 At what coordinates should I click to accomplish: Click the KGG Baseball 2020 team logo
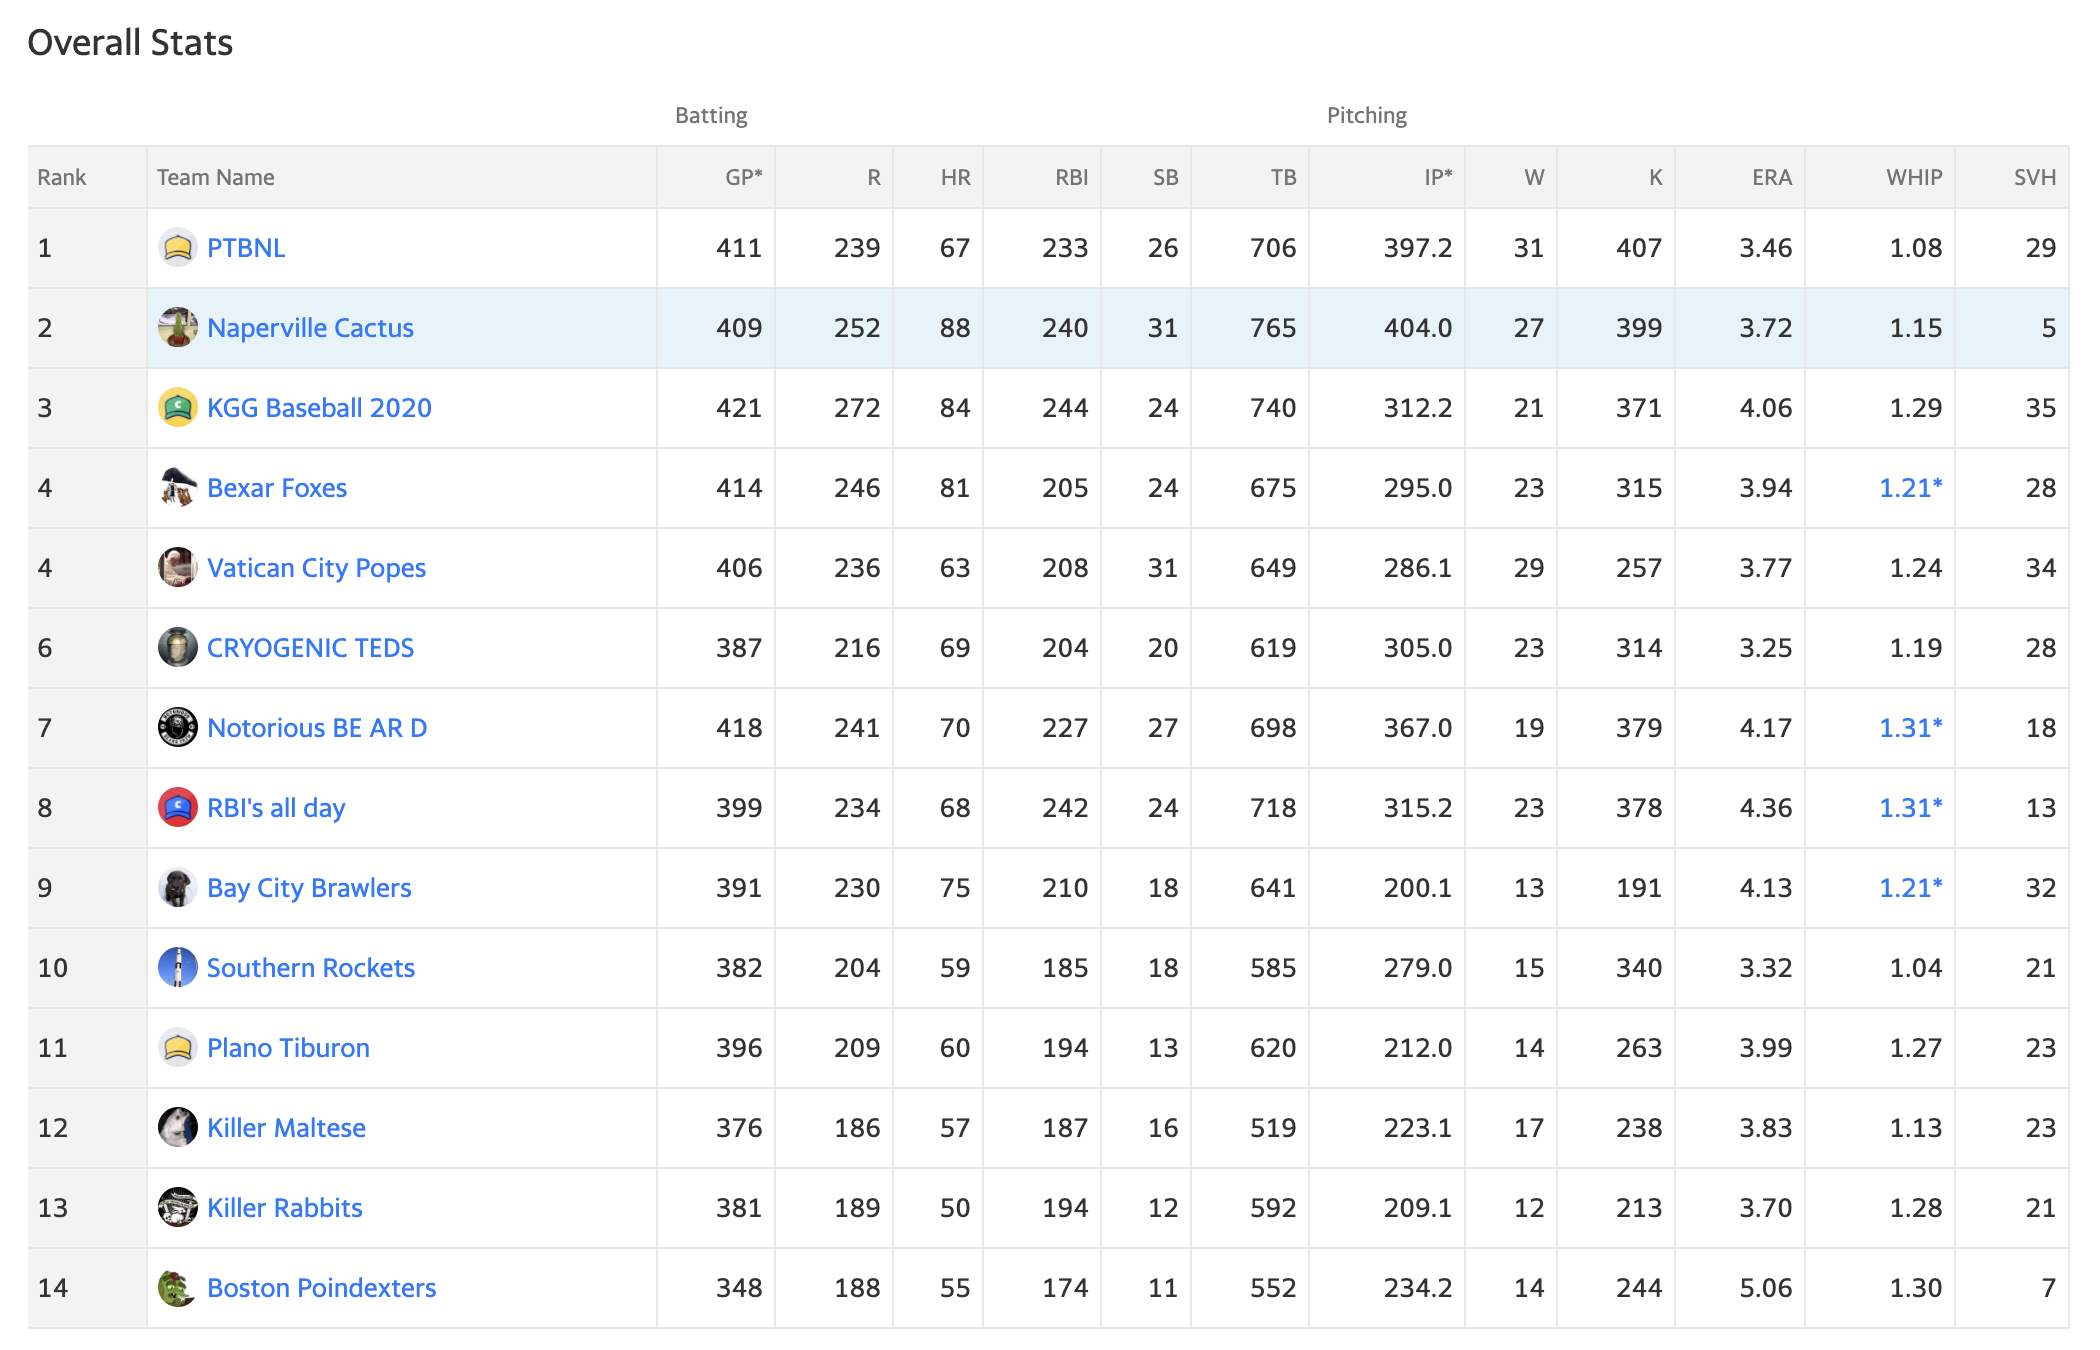[x=178, y=407]
